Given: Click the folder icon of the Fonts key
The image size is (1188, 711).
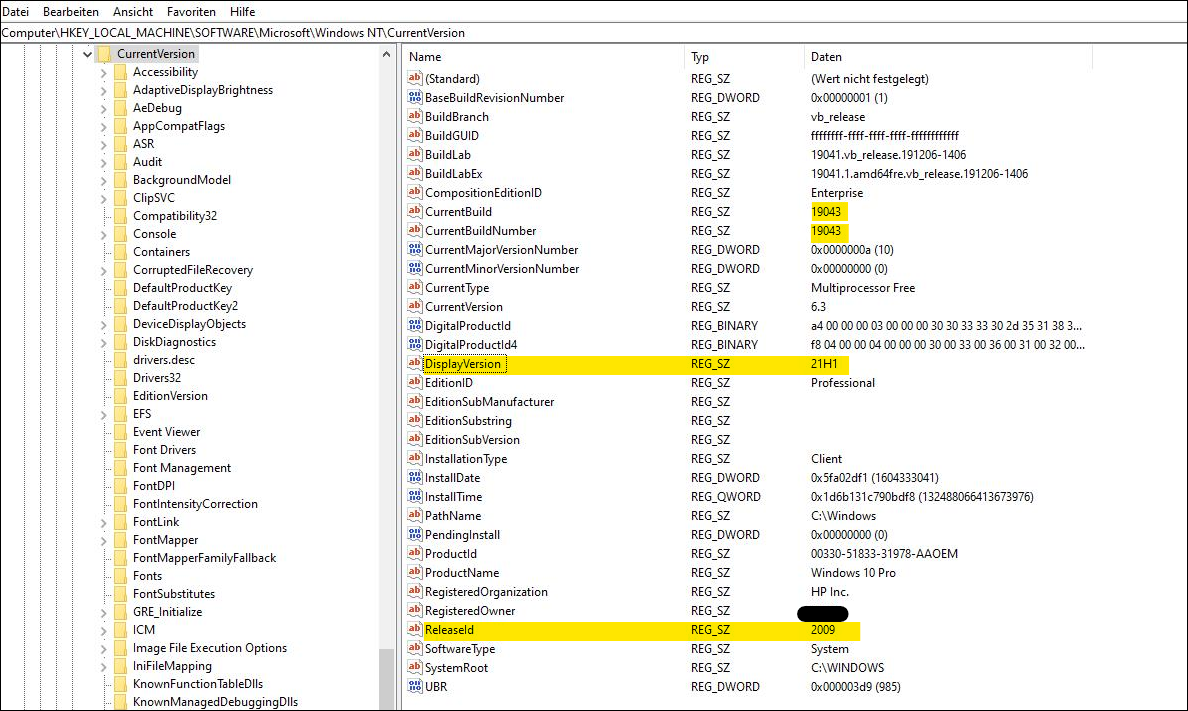Looking at the screenshot, I should pyautogui.click(x=120, y=575).
